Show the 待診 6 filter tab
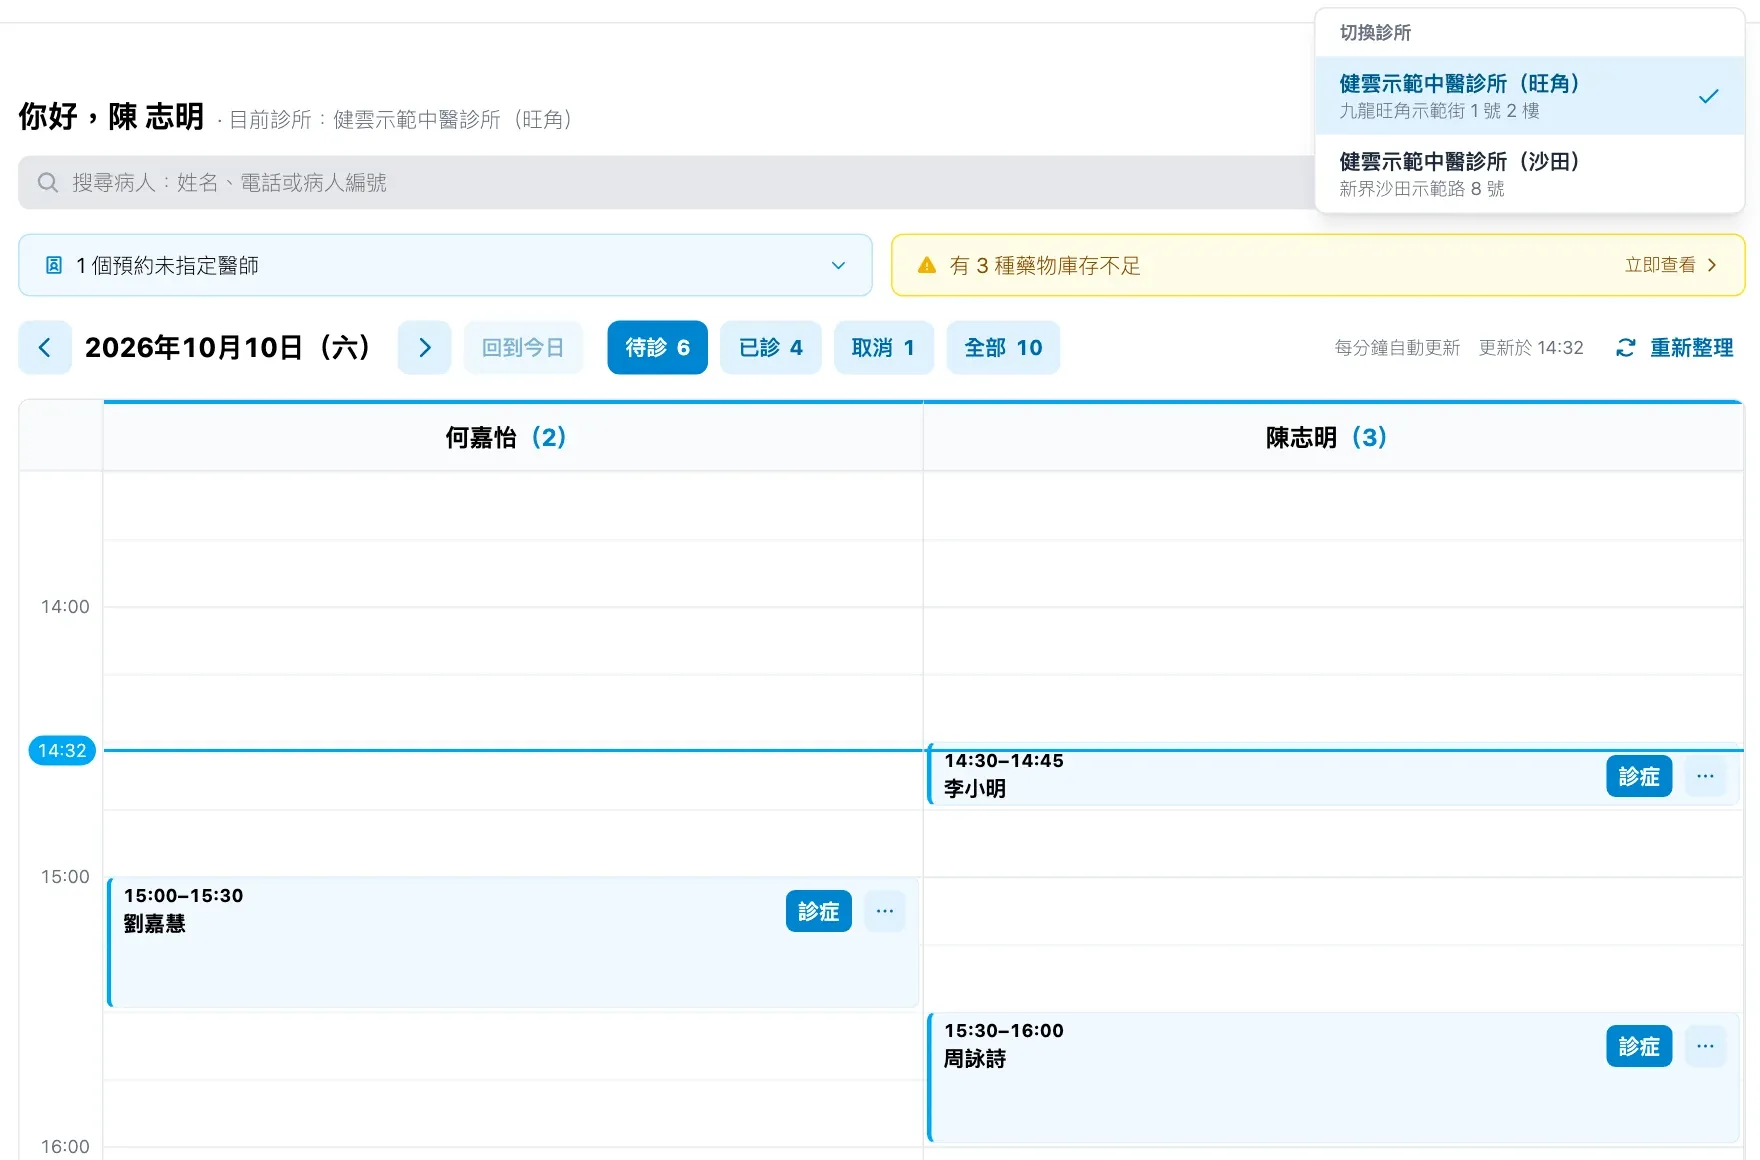The height and width of the screenshot is (1160, 1760). pos(657,347)
